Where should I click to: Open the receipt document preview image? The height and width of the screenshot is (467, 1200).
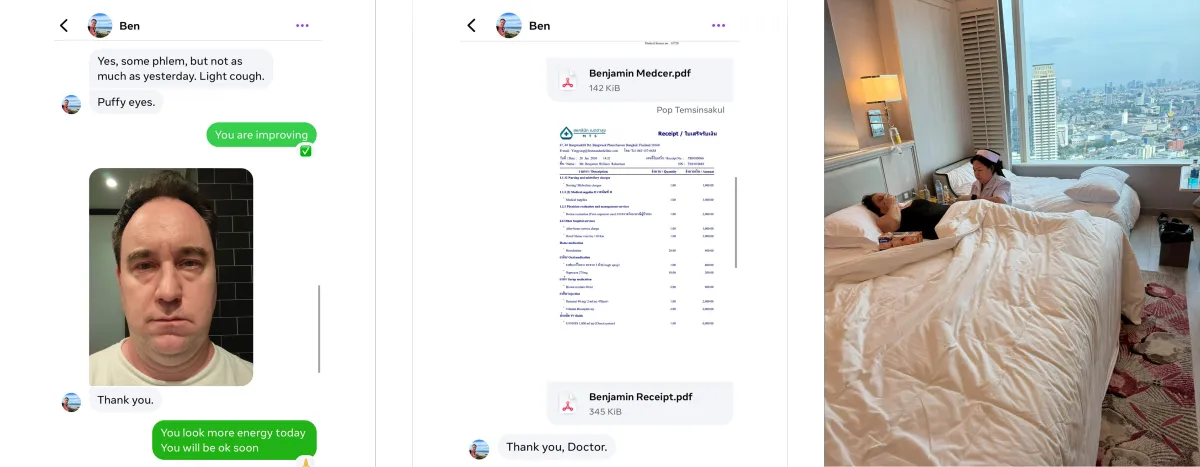[x=639, y=227]
